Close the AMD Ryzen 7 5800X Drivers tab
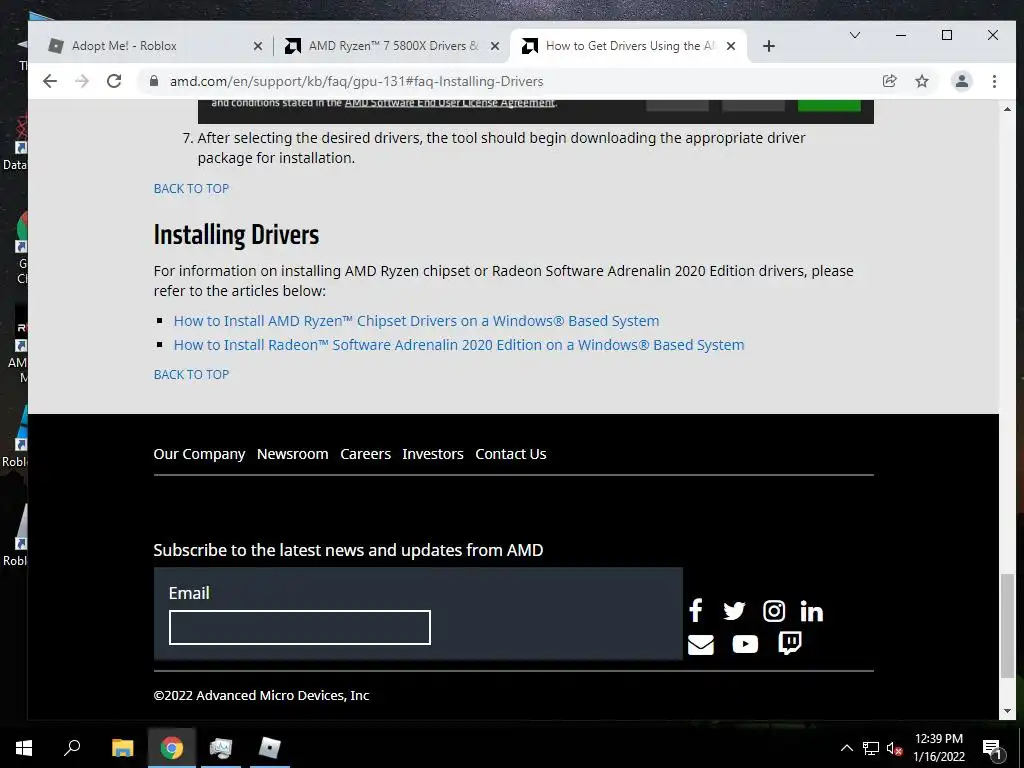Screen dimensions: 1024x768 pos(495,46)
